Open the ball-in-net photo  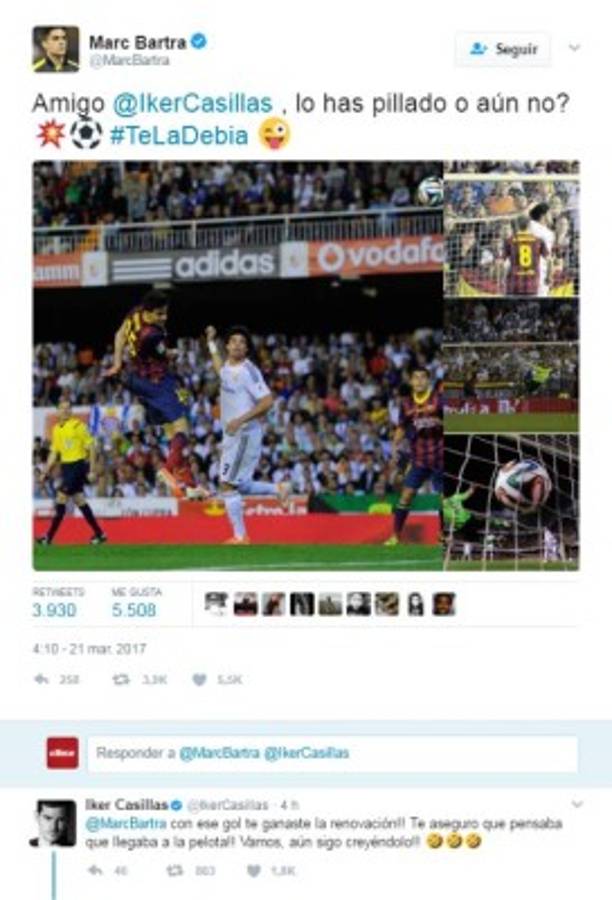pos(512,502)
